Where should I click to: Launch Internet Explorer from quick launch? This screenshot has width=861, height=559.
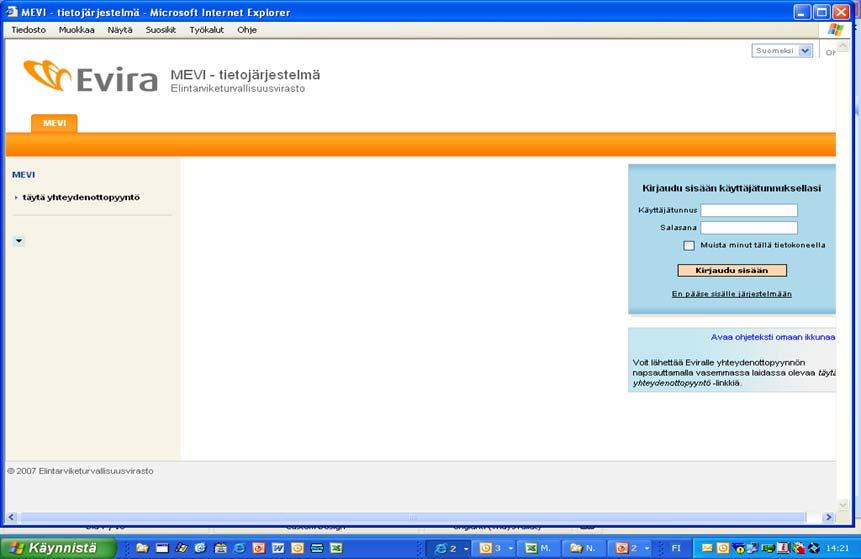(239, 548)
